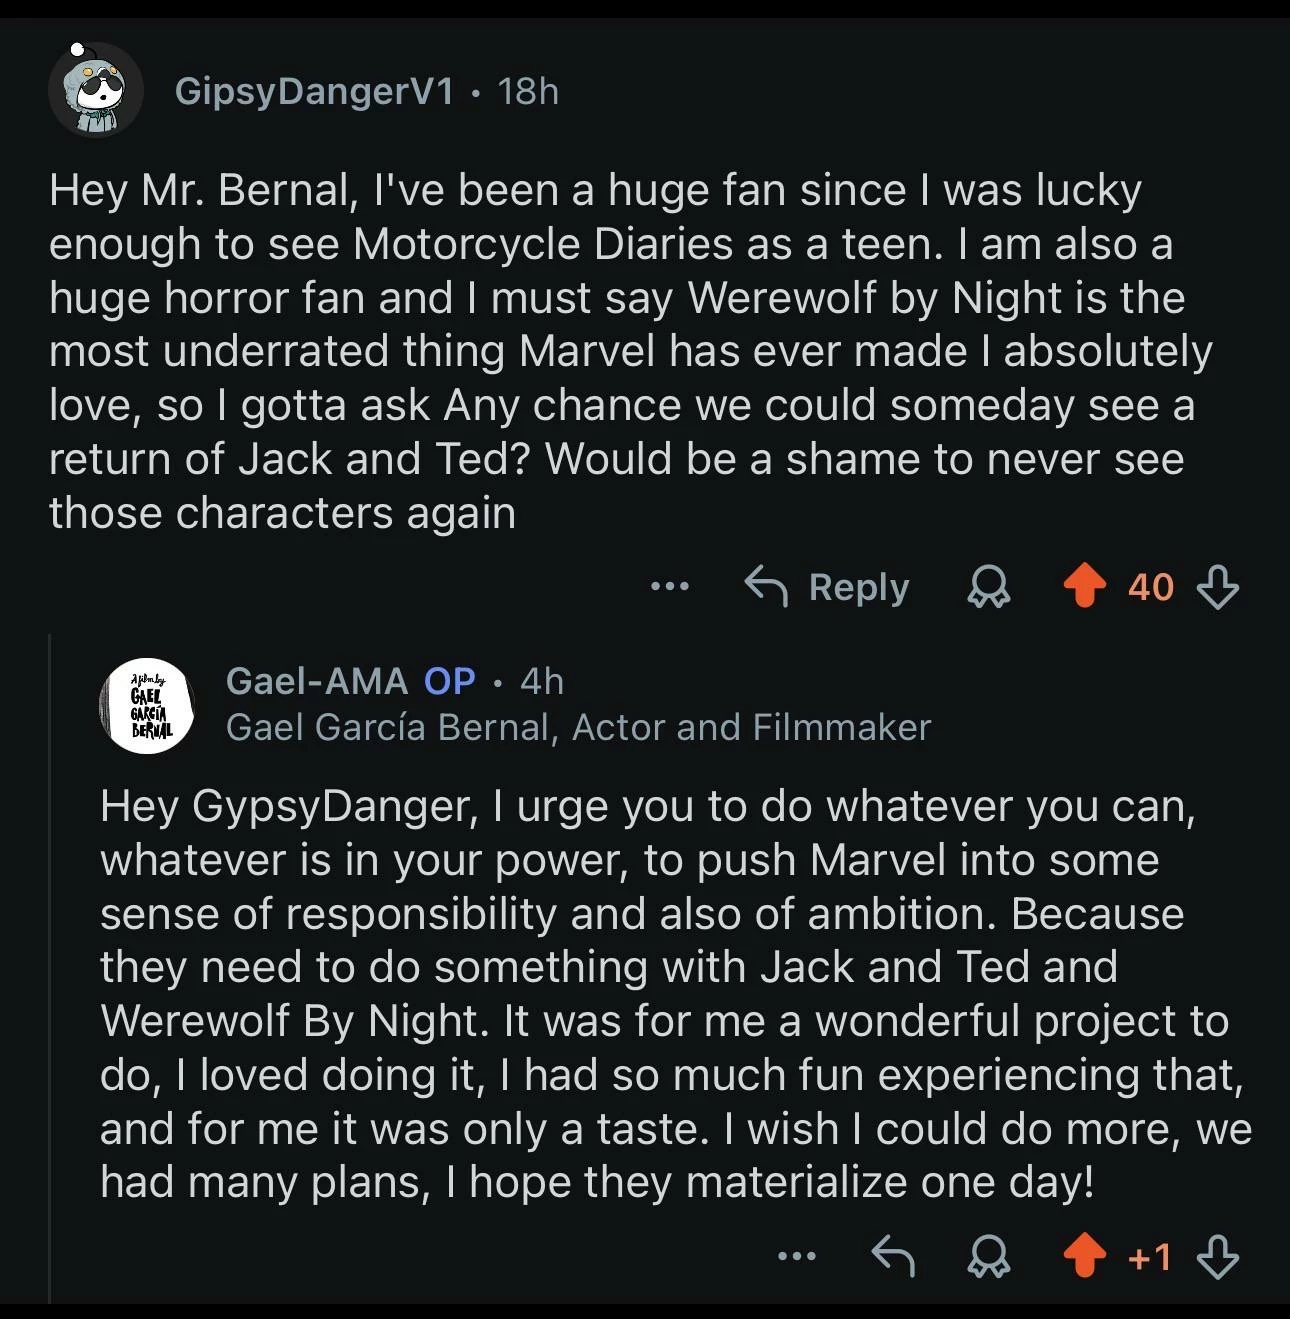Downvote Gael-AMA's reply

(x=1217, y=1256)
